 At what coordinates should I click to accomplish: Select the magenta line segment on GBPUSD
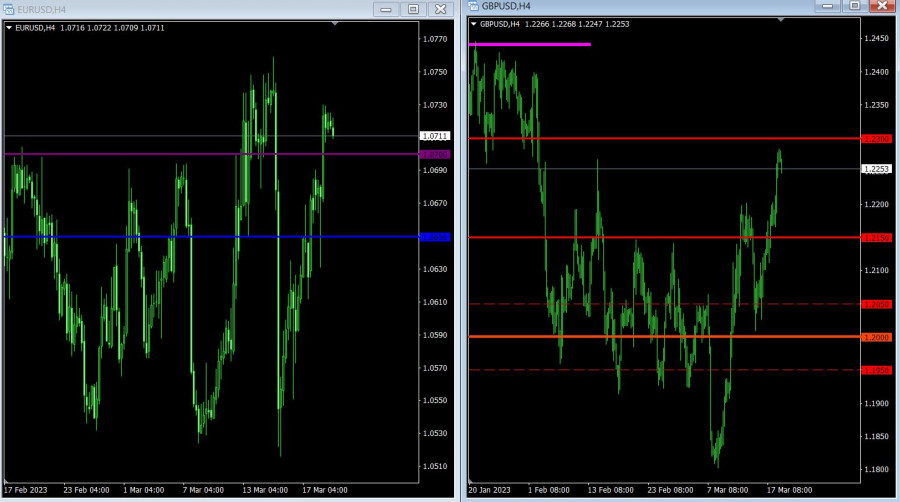(x=530, y=44)
